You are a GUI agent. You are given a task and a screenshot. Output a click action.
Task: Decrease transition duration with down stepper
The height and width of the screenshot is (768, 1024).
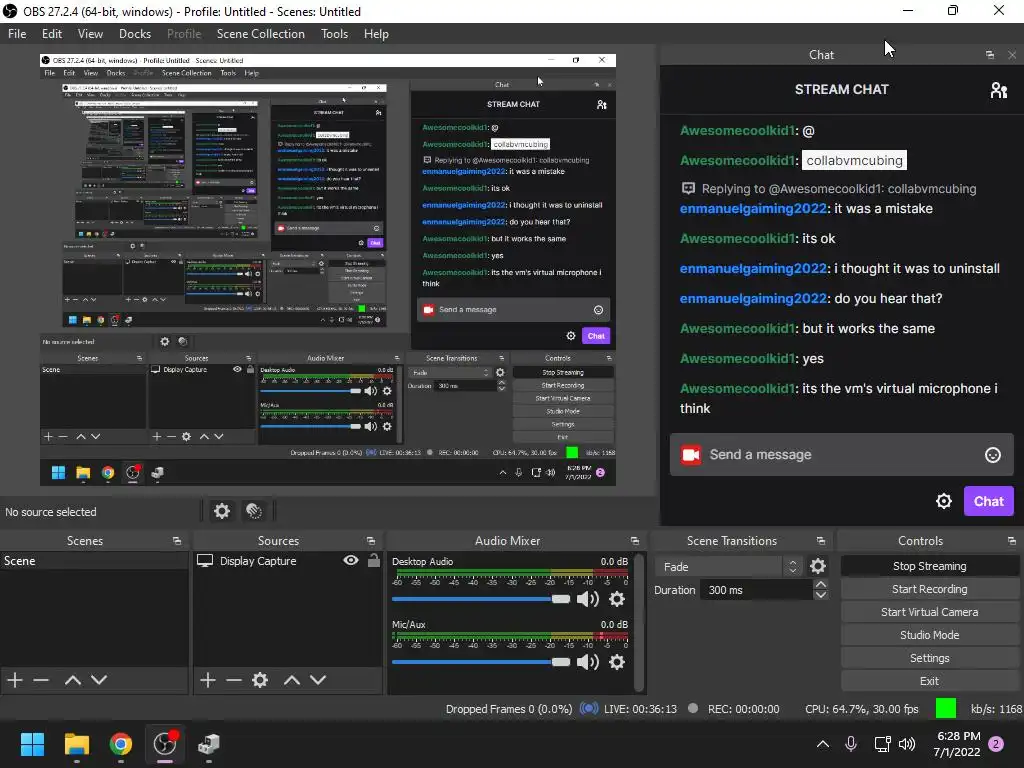coord(821,595)
